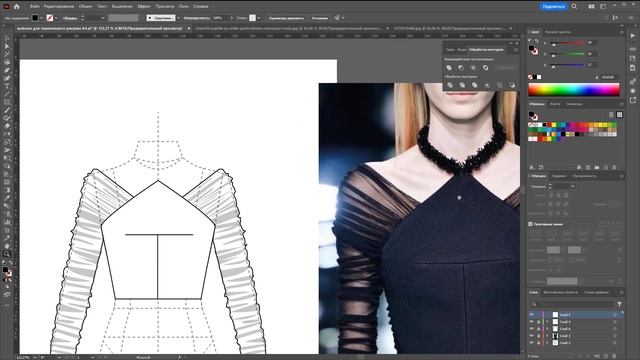The width and height of the screenshot is (640, 360).
Task: Adjust the red R color slider
Action: 568,43
